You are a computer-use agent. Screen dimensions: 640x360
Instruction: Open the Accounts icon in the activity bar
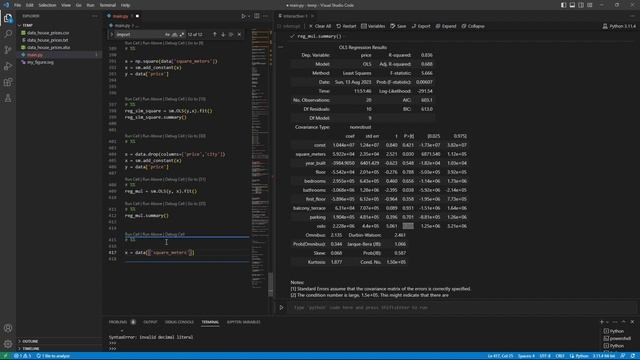click(x=8, y=328)
